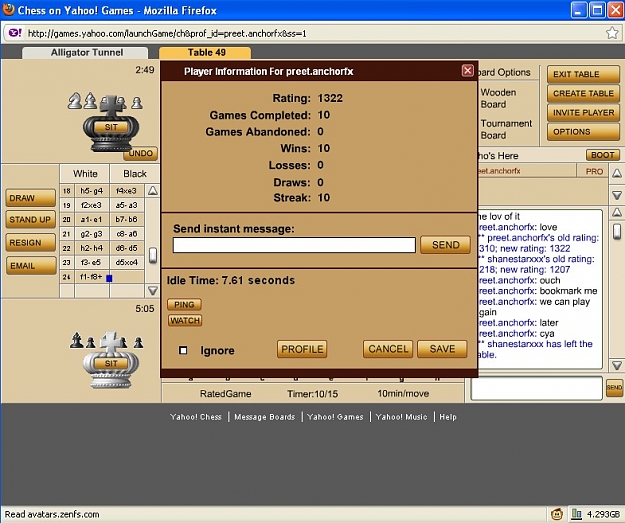Select Wooden Board option
Screen dimensions: 625x523
coord(498,98)
